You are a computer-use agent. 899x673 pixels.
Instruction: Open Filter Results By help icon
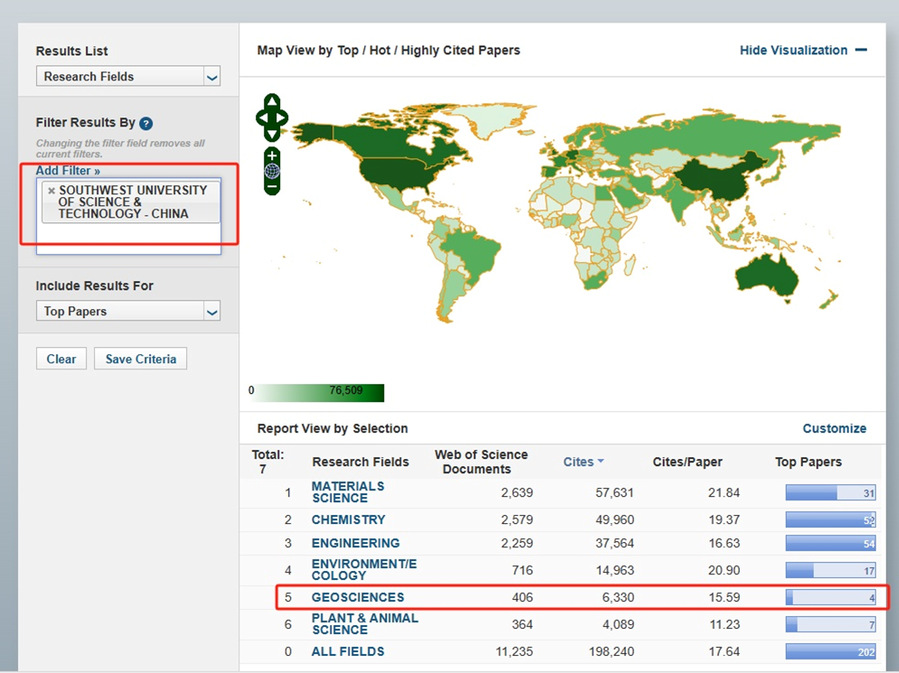(x=146, y=123)
